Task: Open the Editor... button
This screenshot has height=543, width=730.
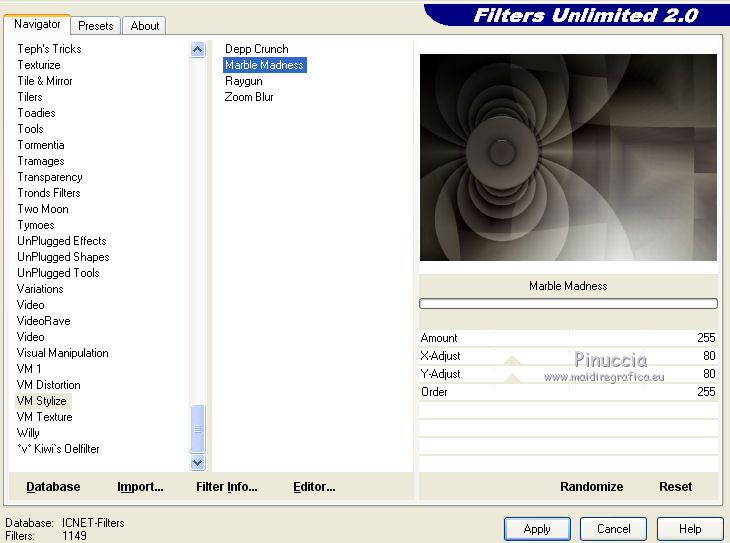Action: pos(314,487)
